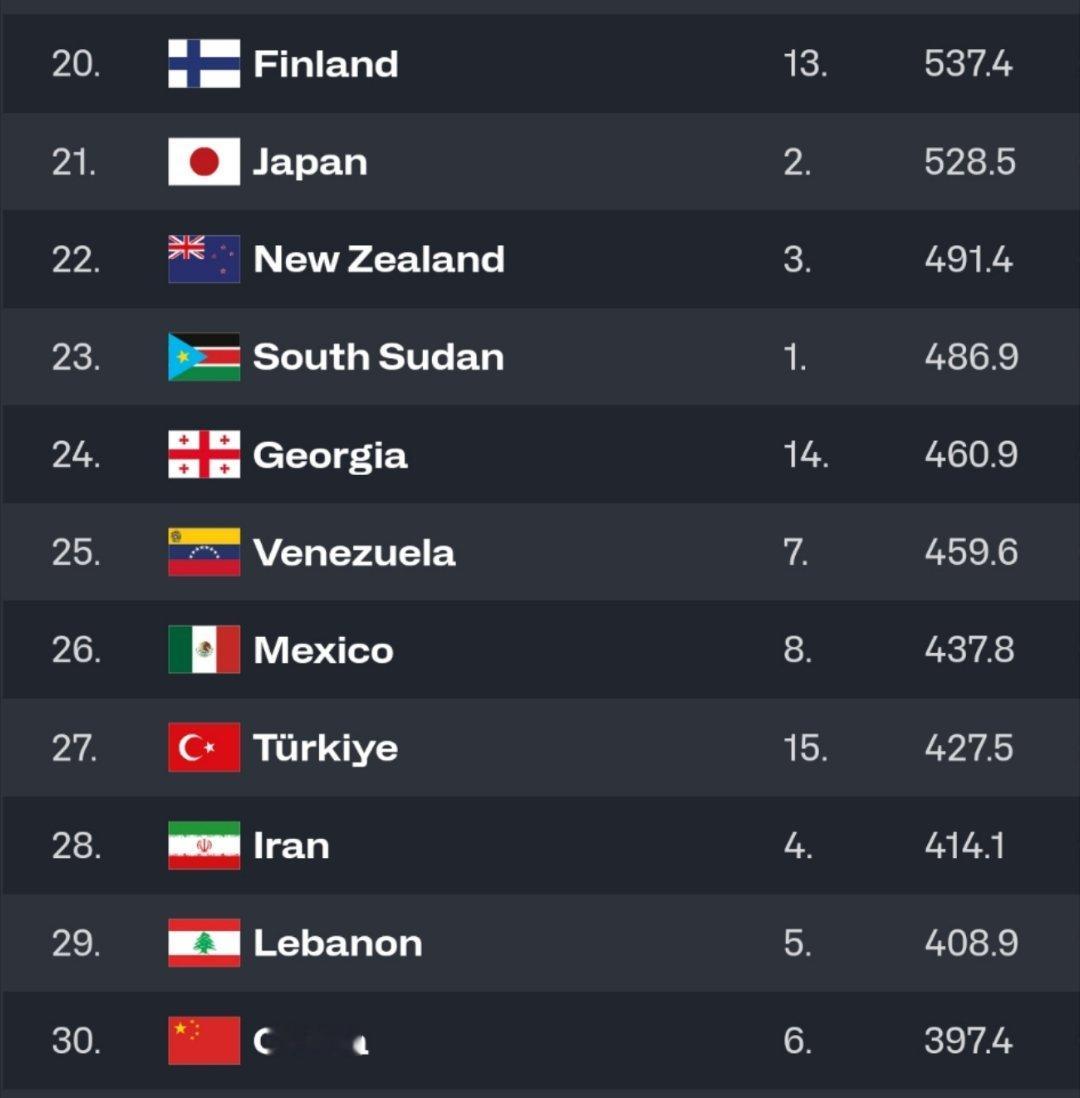Click the Türkiye flag icon
1080x1098 pixels.
point(204,747)
